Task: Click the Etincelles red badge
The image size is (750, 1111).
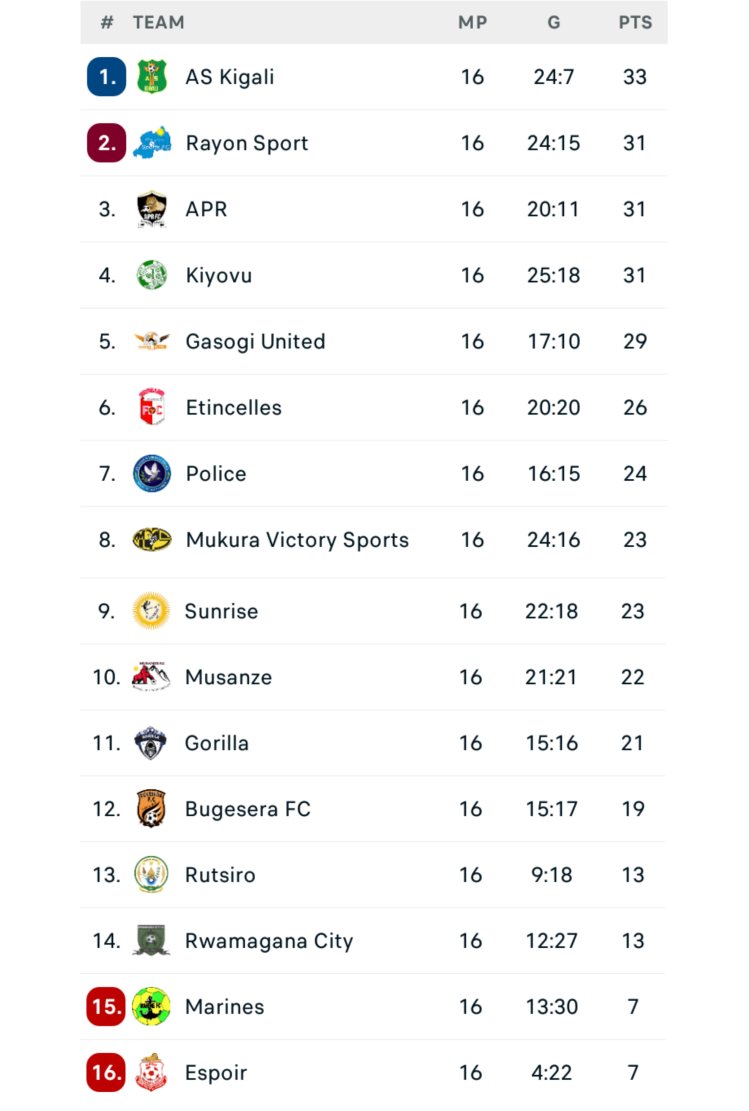Action: pos(152,407)
